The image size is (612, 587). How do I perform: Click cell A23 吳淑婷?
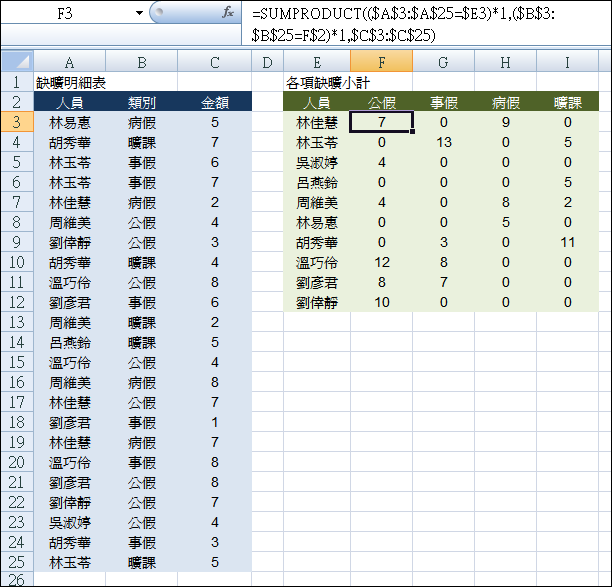69,522
